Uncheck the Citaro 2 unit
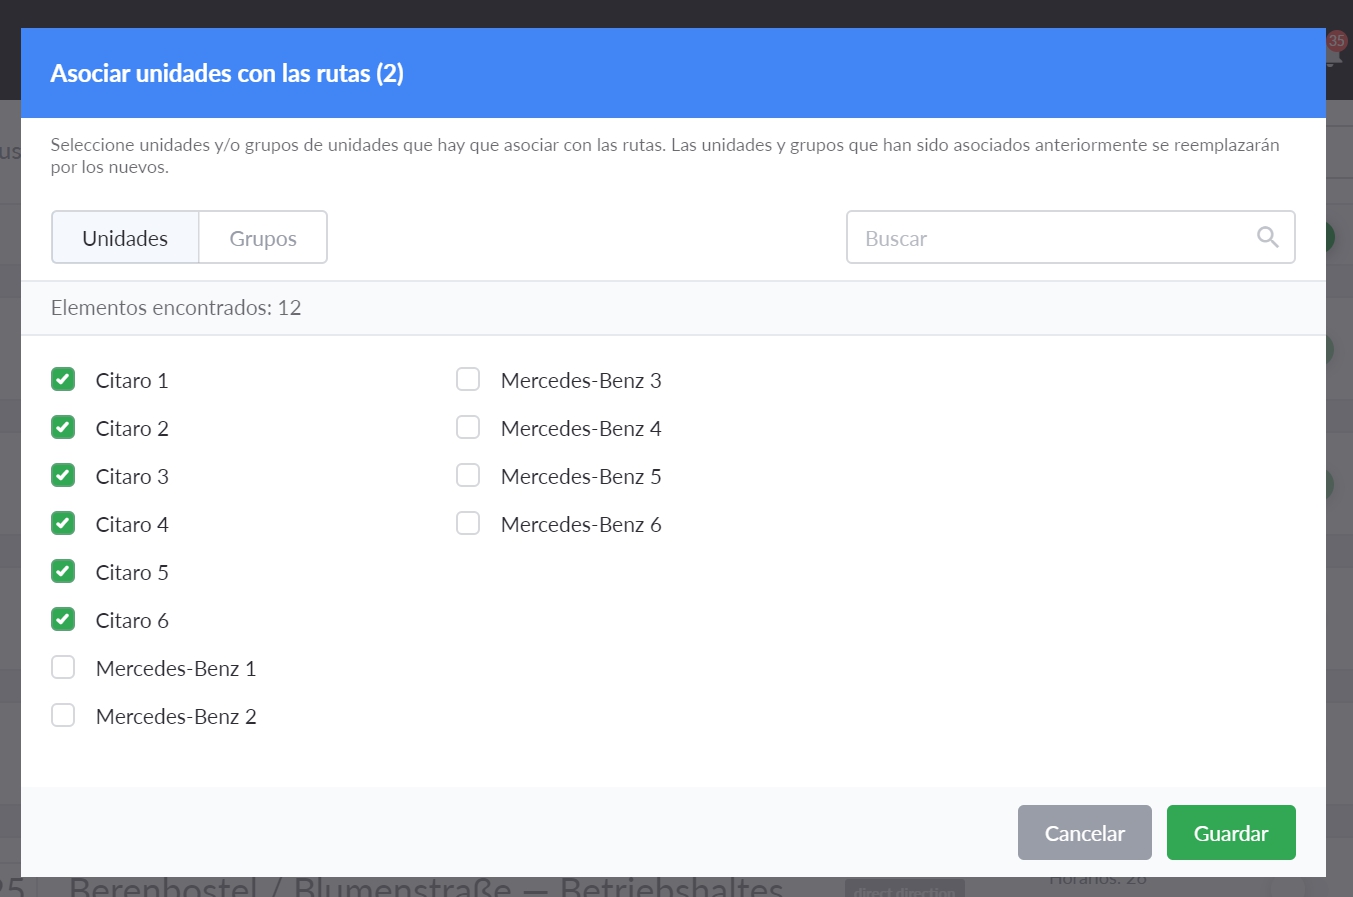 63,428
